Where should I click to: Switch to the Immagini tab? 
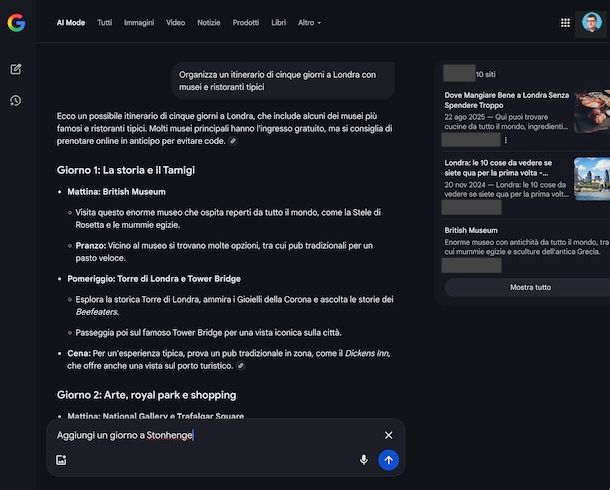(139, 22)
